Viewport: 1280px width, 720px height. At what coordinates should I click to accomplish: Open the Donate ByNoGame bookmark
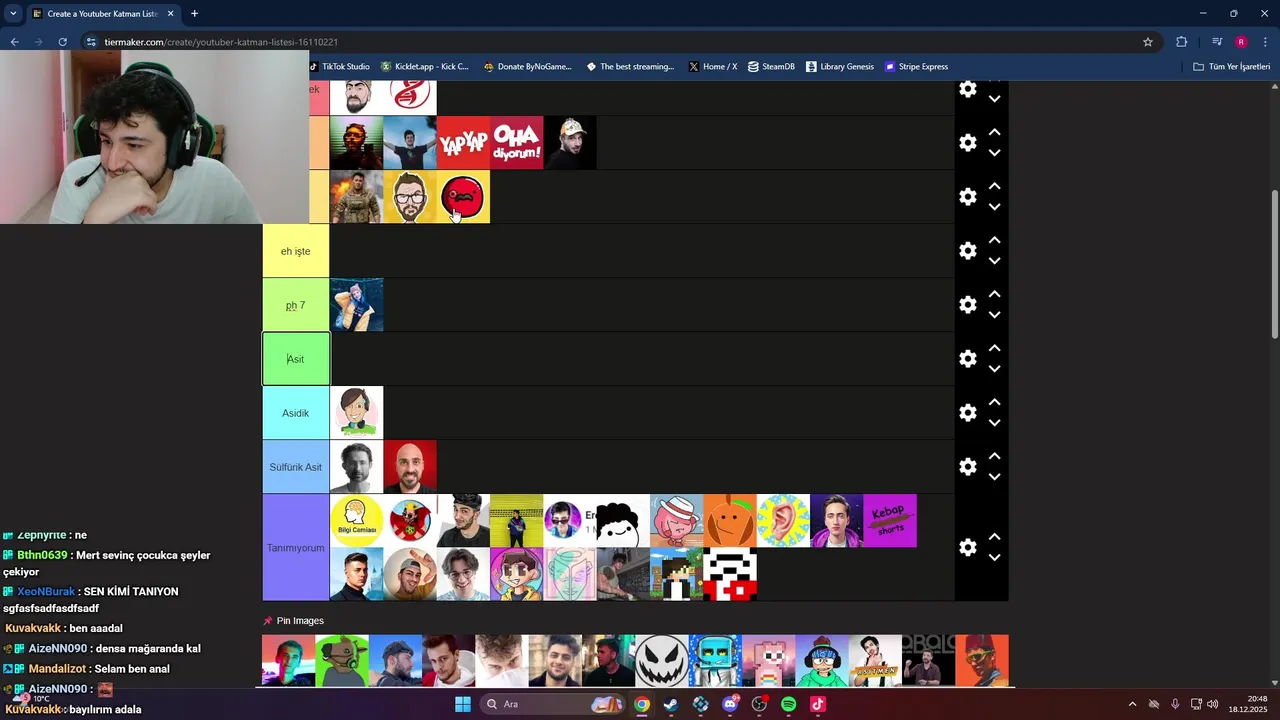528,67
